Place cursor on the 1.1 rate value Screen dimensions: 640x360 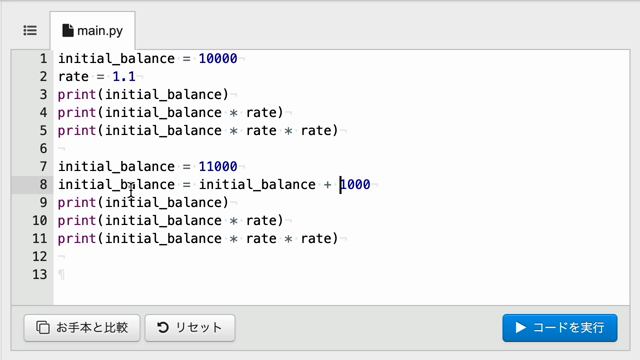pos(124,77)
